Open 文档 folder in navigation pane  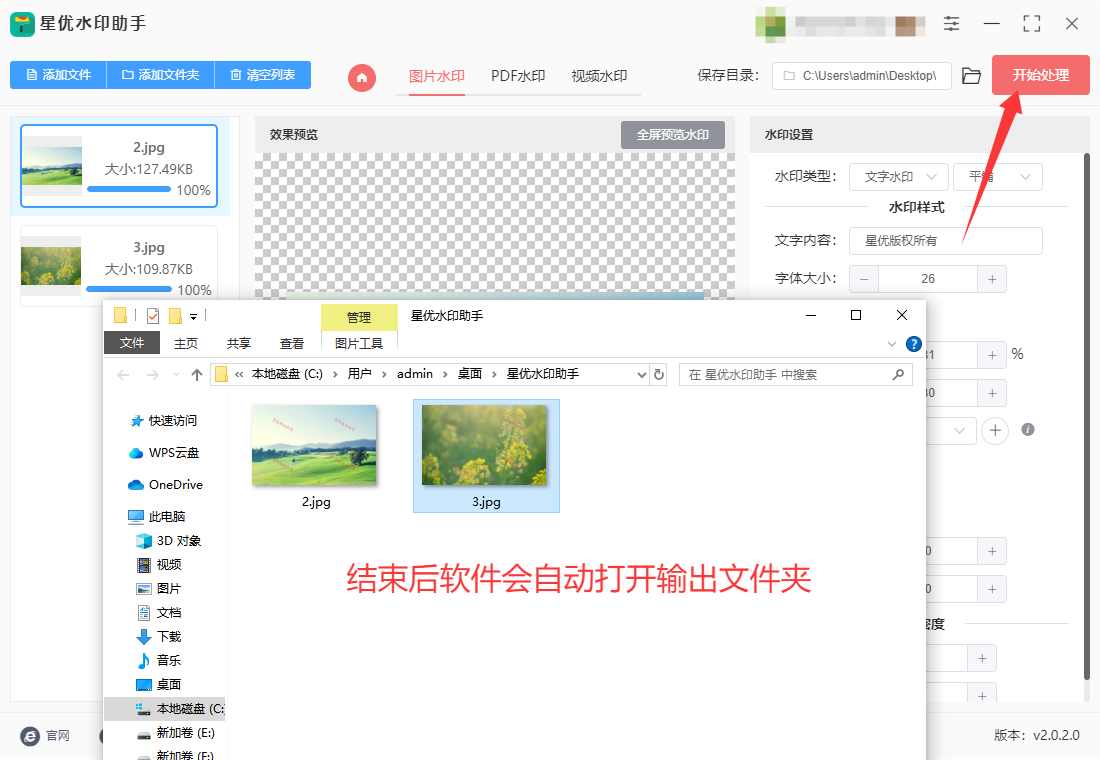click(159, 613)
